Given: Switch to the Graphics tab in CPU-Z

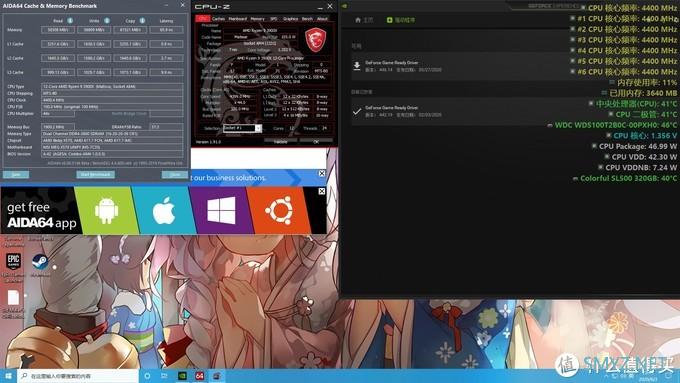Looking at the screenshot, I should click(290, 19).
